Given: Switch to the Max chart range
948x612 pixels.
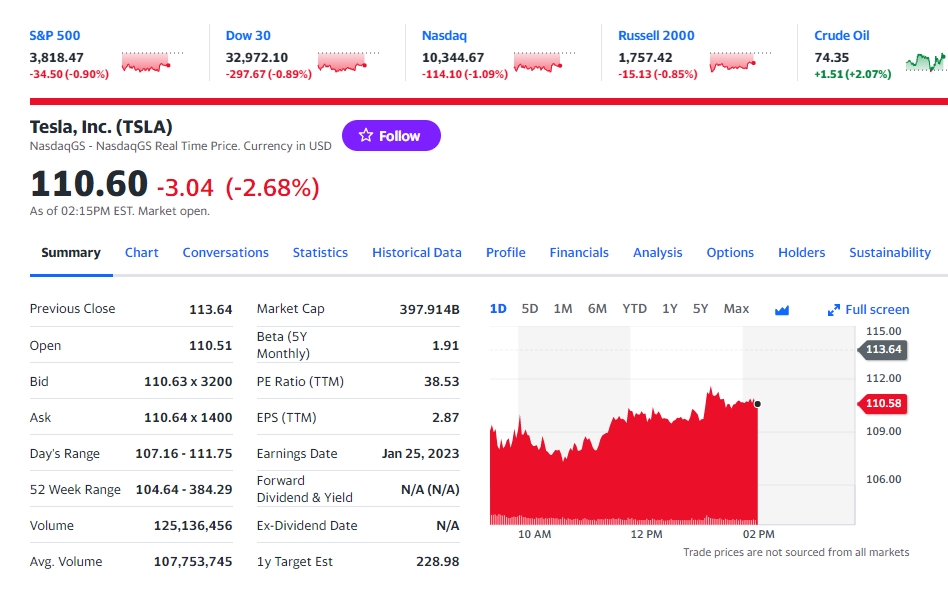Looking at the screenshot, I should tap(736, 309).
